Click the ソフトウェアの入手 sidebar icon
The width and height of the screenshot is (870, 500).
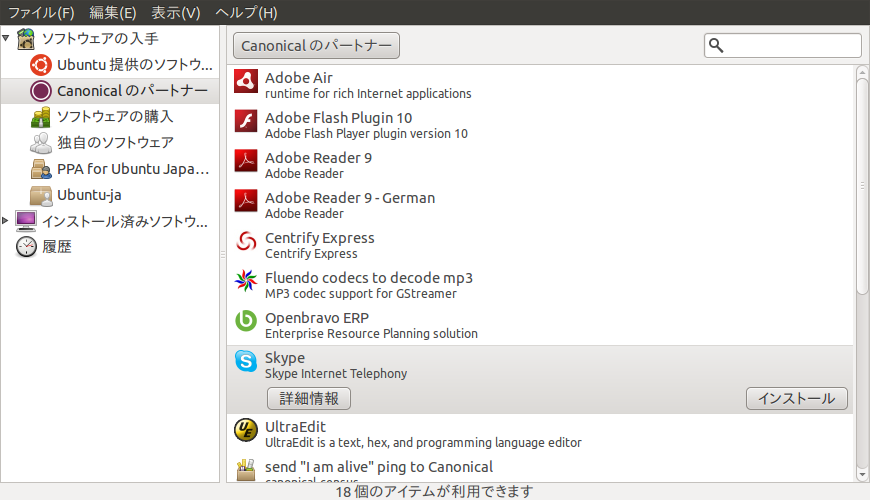26,39
